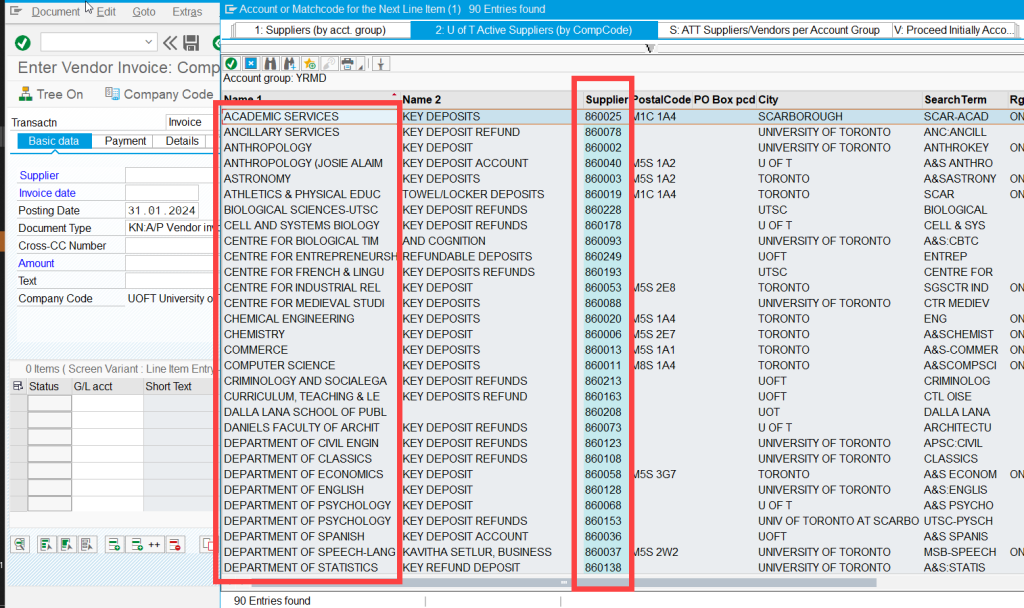Viewport: 1024px width, 608px height.
Task: Click the table settings icon at popup toolbar end
Action: click(380, 64)
